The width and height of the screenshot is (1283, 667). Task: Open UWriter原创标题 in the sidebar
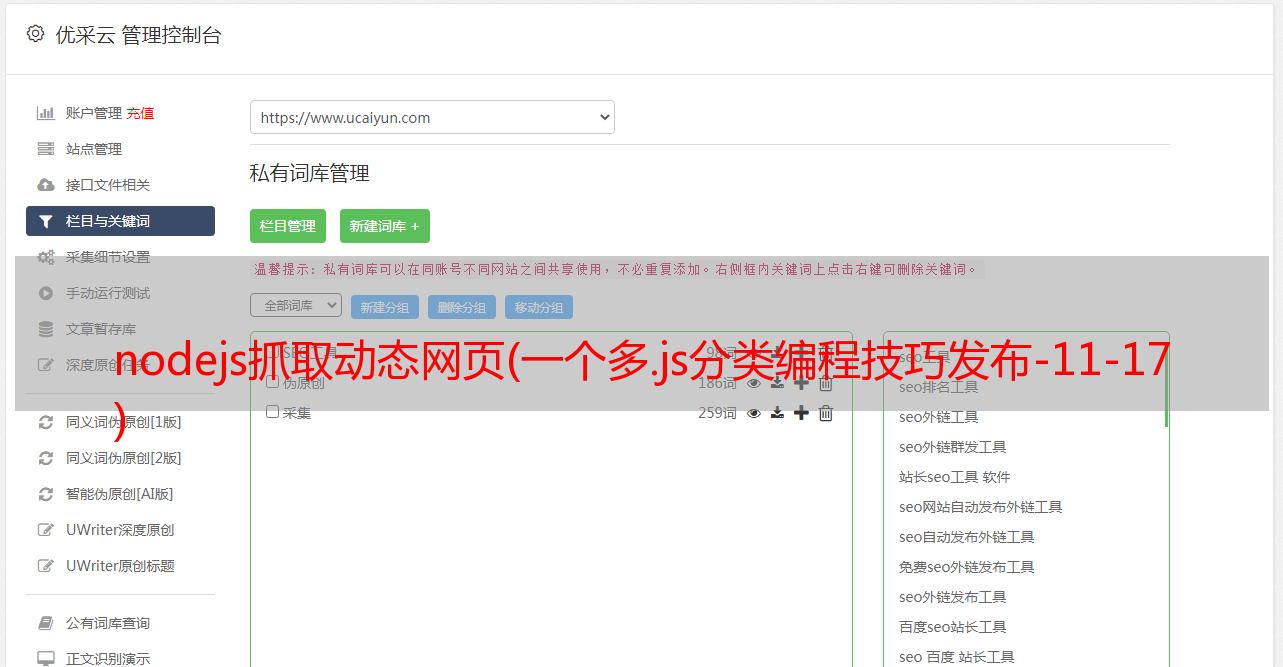tap(120, 566)
